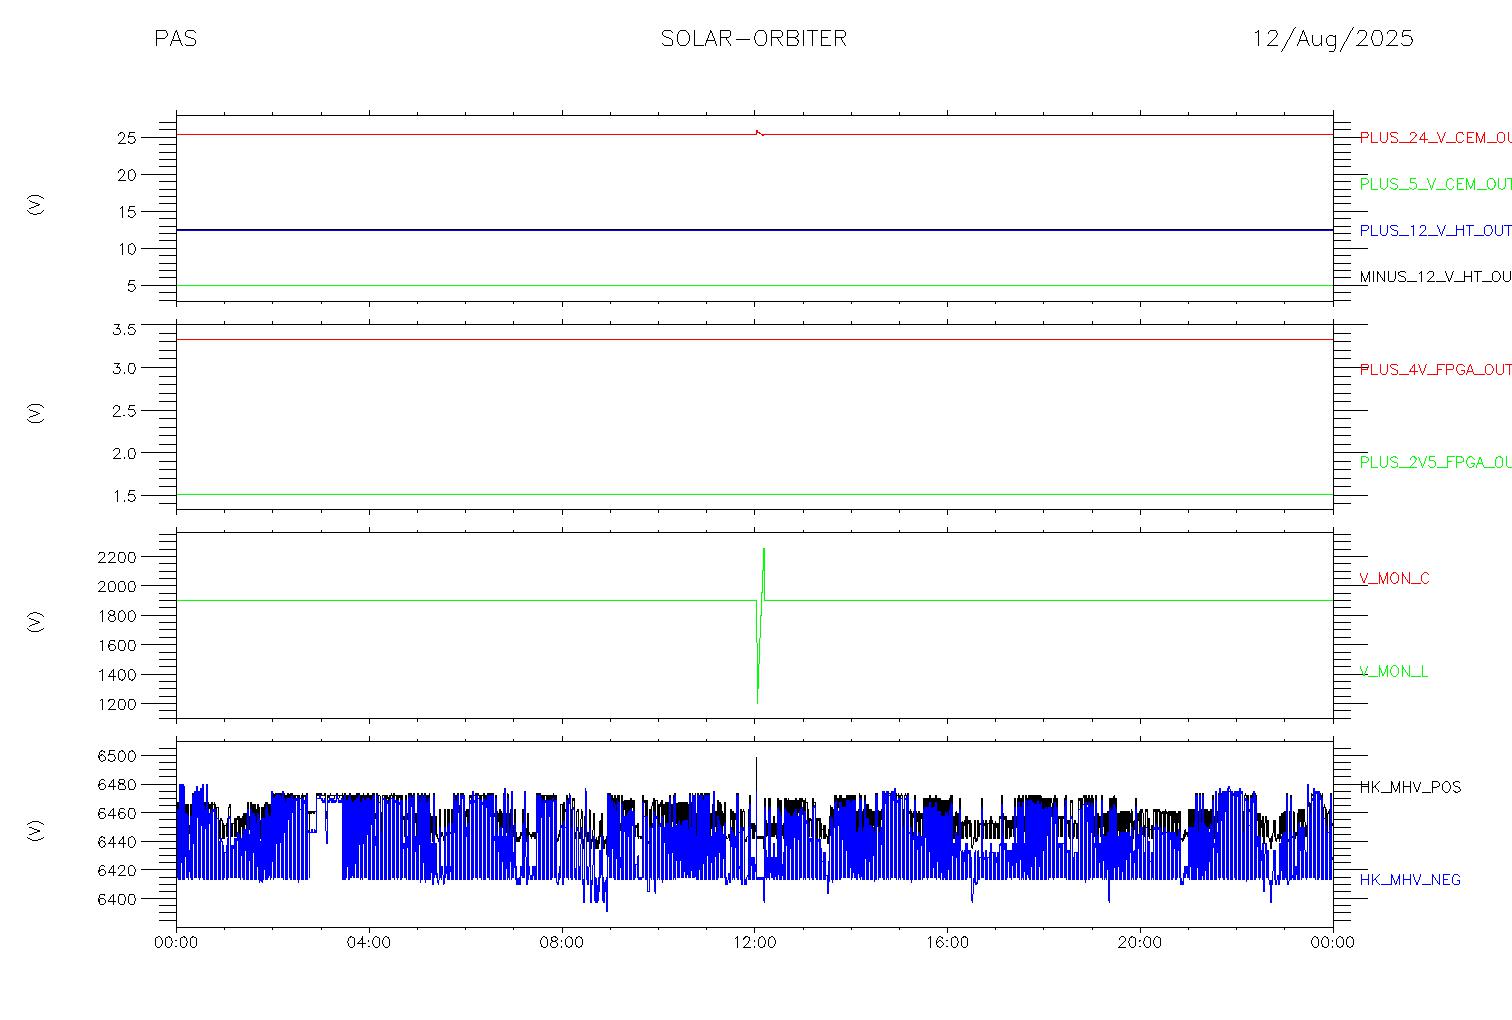
Task: Select the SOLAR-ORBITER heading text
Action: (753, 39)
